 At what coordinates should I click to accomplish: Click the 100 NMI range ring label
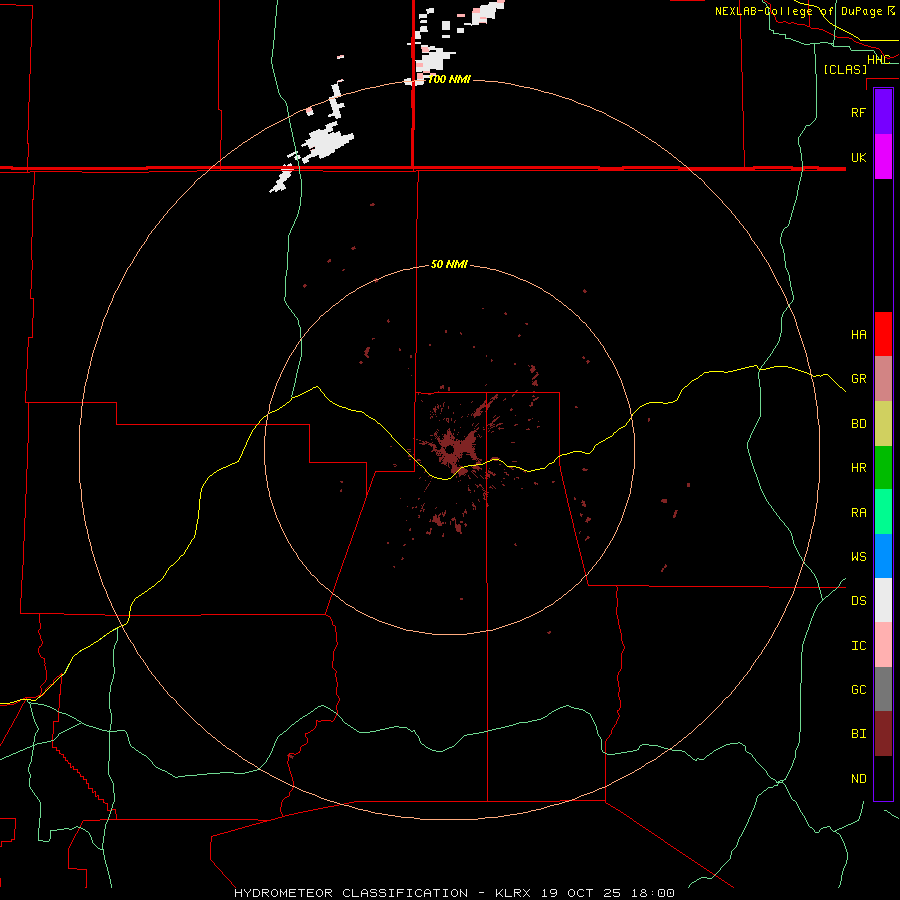coord(449,79)
